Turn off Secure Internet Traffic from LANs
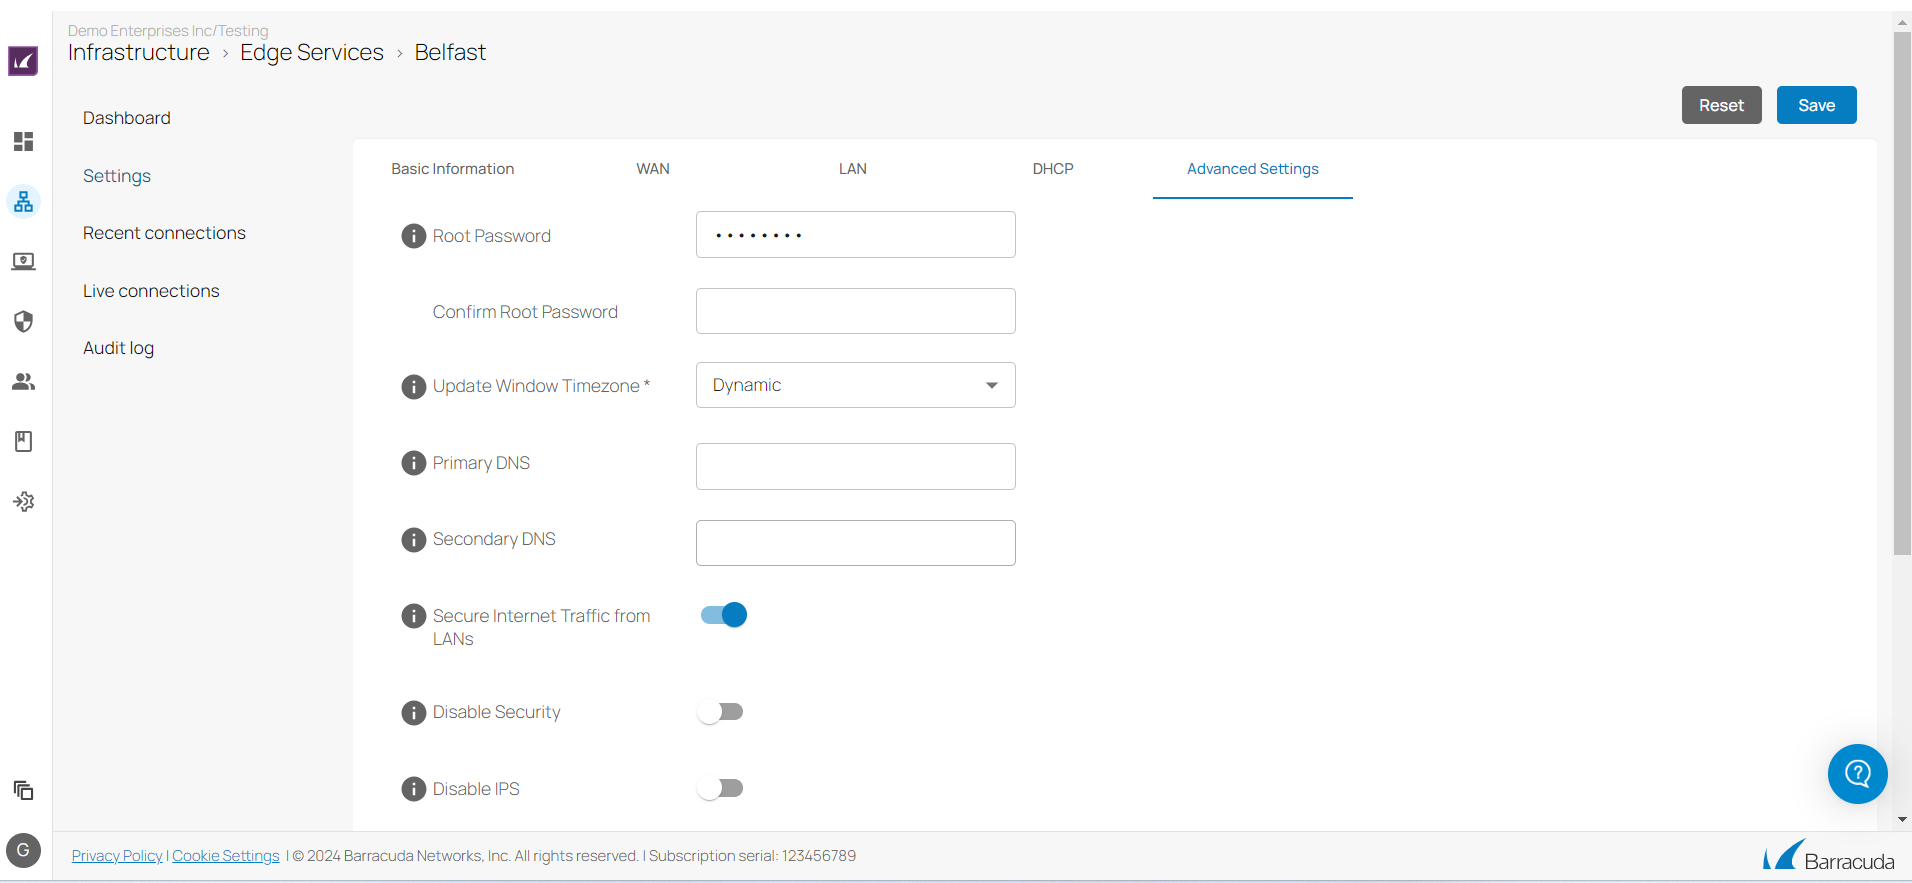Image resolution: width=1912 pixels, height=883 pixels. click(x=724, y=615)
